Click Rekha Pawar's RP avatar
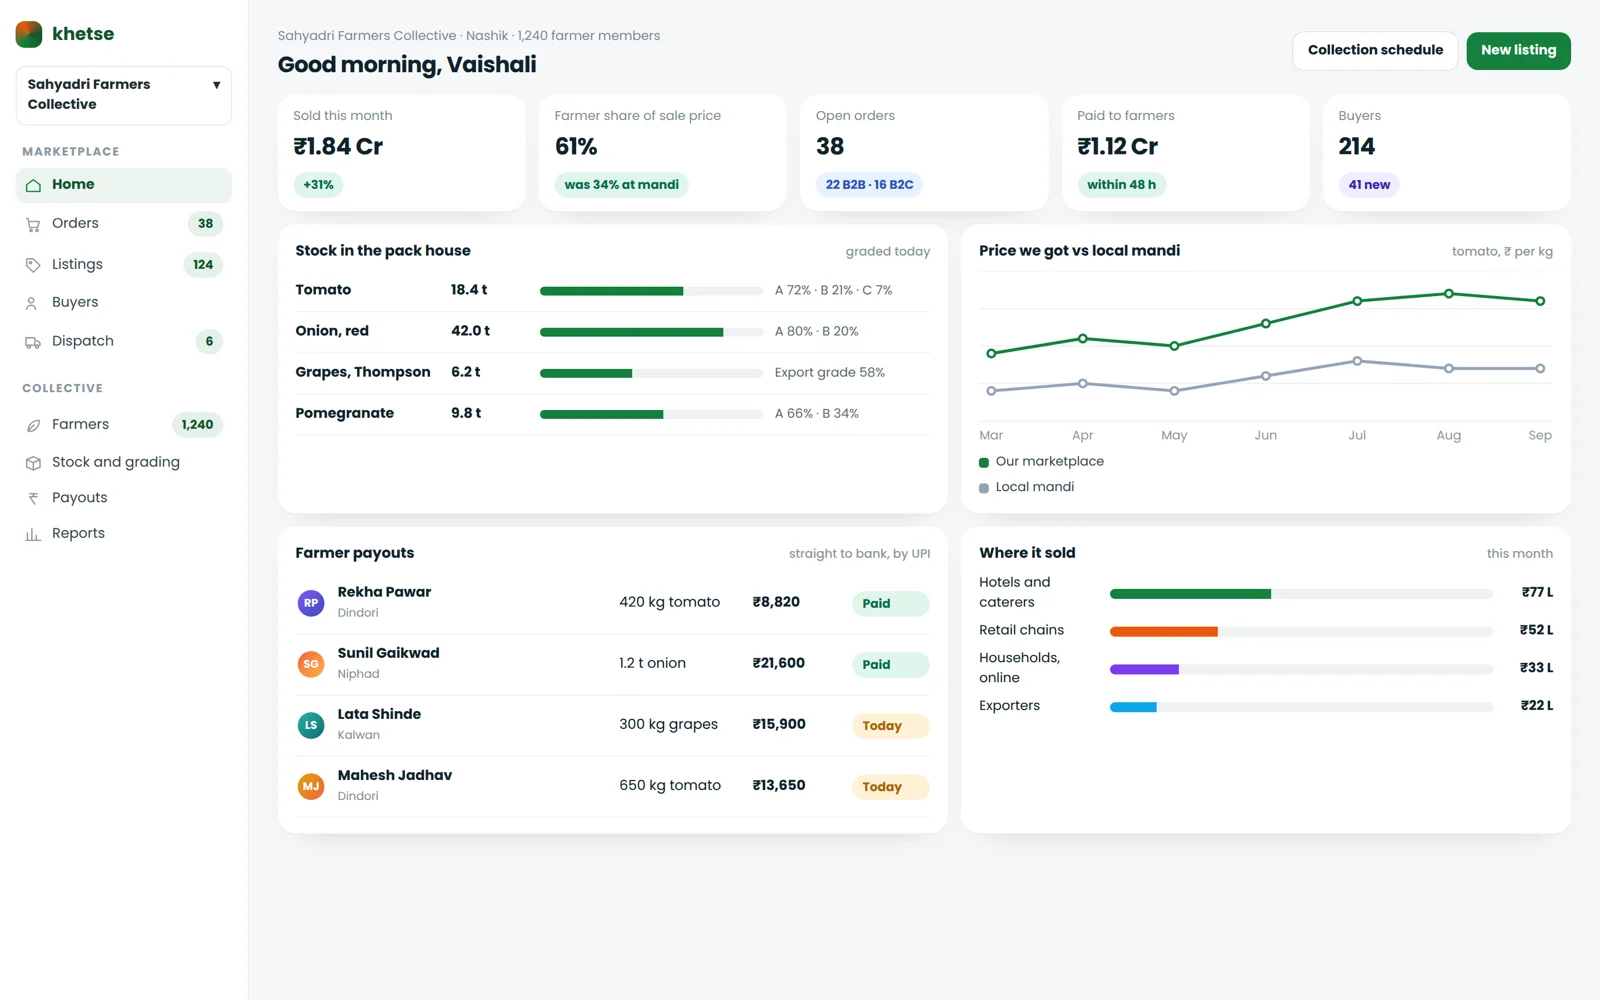Viewport: 1600px width, 1000px height. (x=311, y=603)
